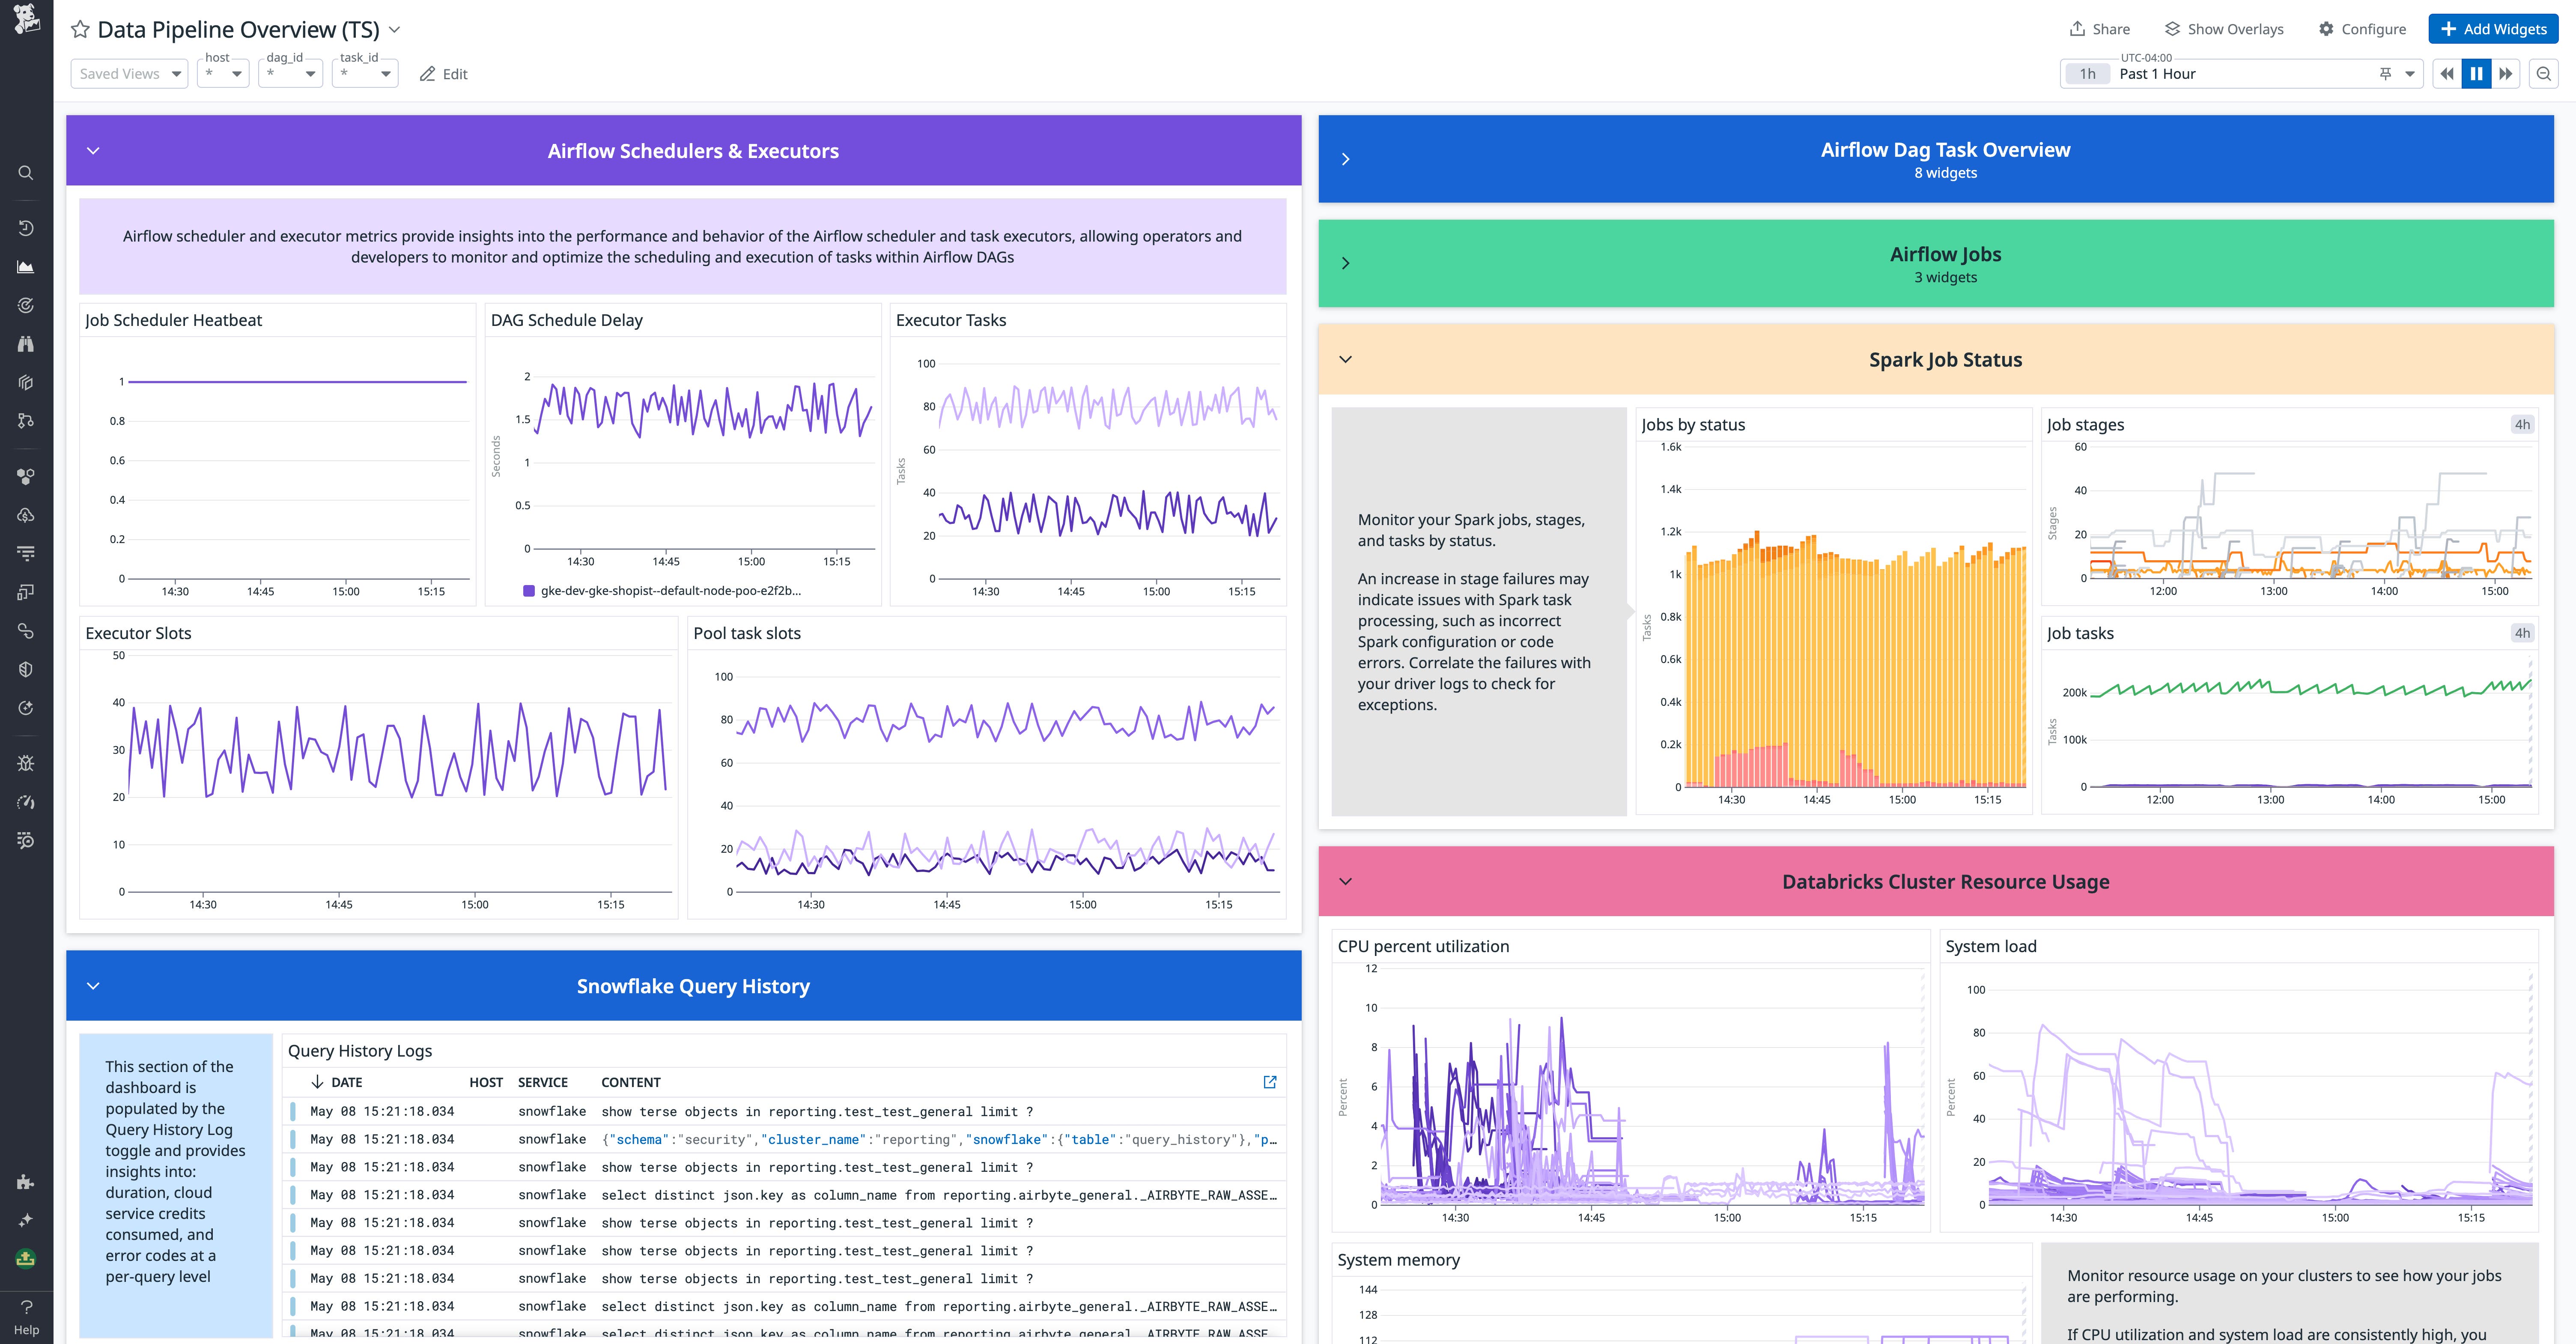Open Query History Logs via the external link icon
The image size is (2576, 1344).
tap(1269, 1082)
